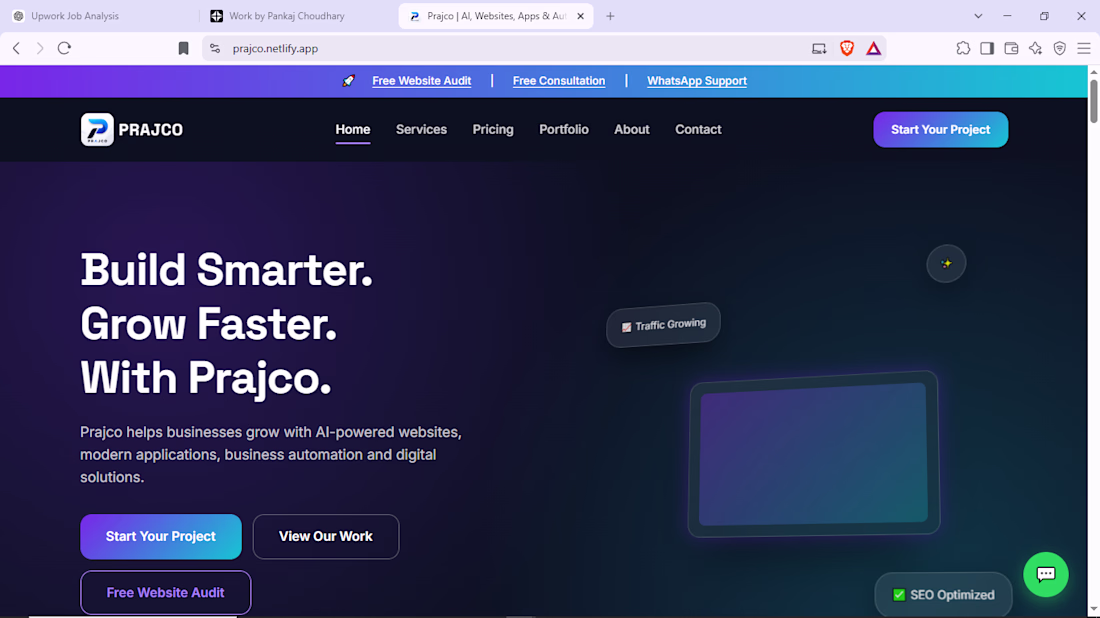Click header Start Your Project button

[941, 130]
